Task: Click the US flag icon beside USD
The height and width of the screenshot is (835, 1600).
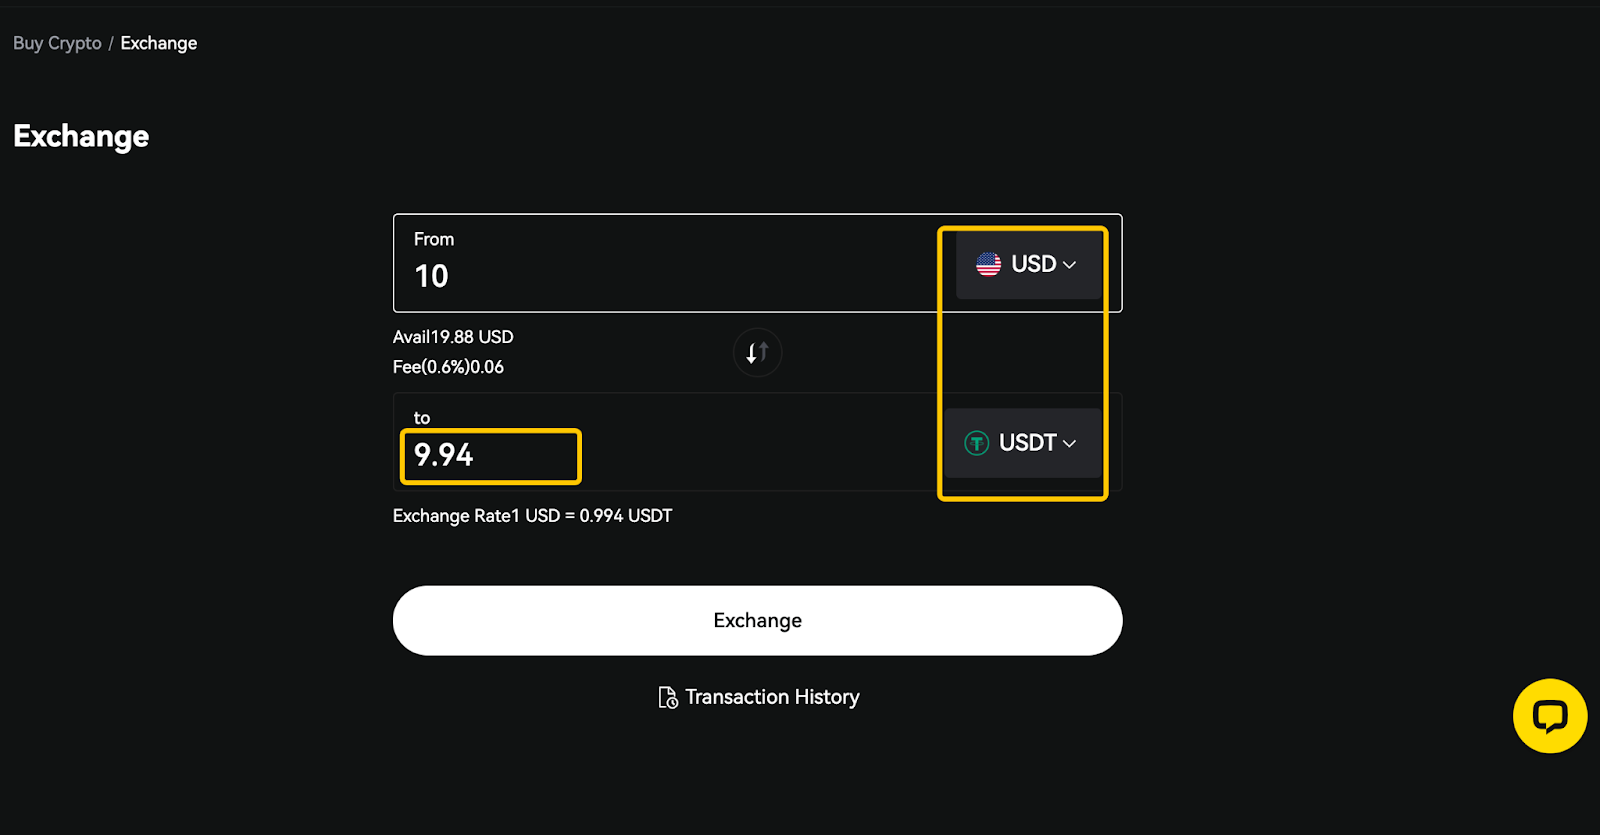Action: [x=989, y=264]
